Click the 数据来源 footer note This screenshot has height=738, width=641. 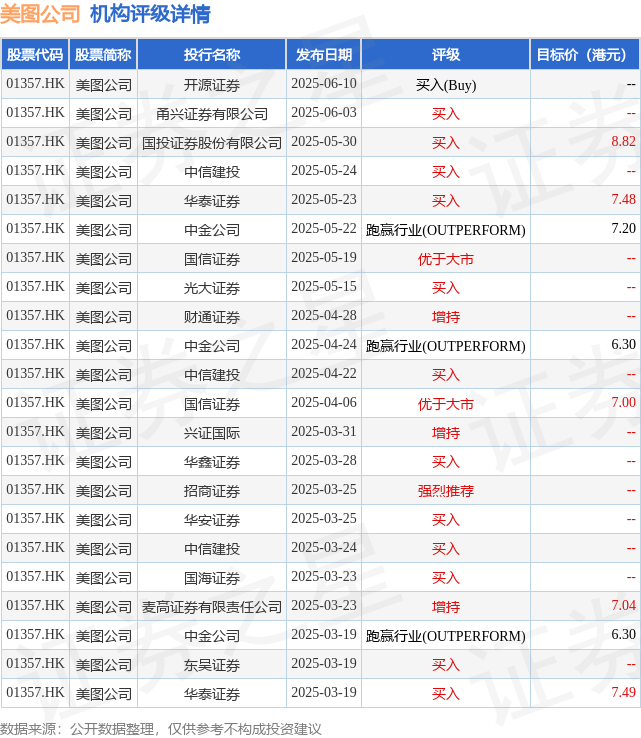(x=160, y=729)
